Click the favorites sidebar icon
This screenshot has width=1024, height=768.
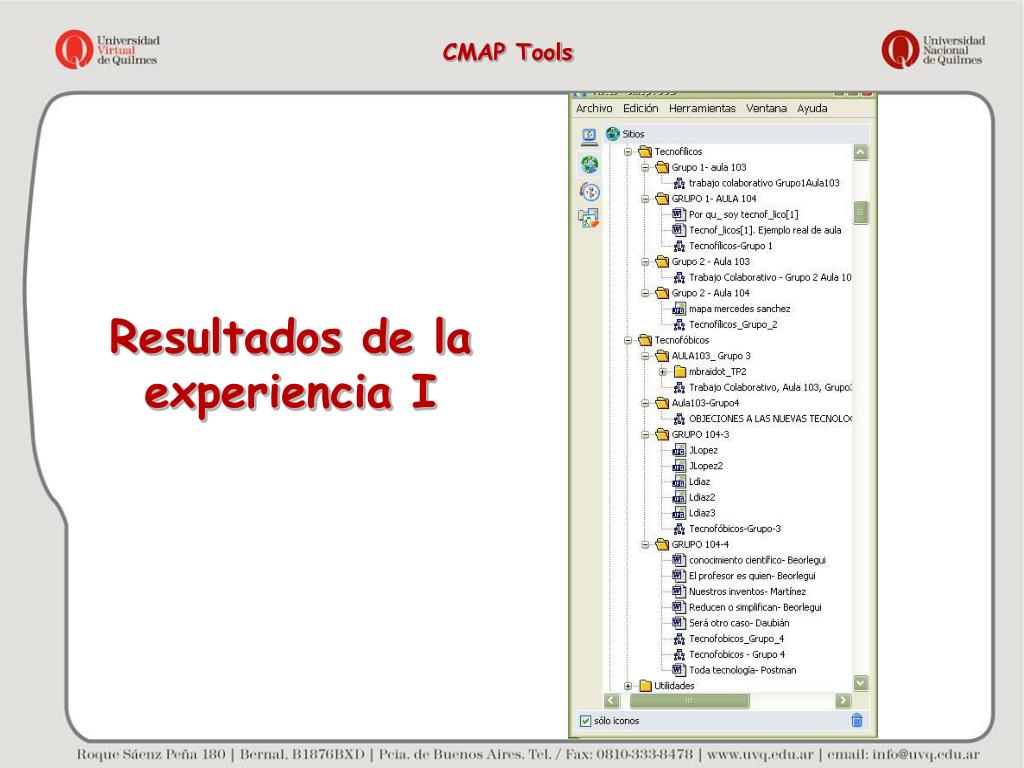tap(589, 218)
